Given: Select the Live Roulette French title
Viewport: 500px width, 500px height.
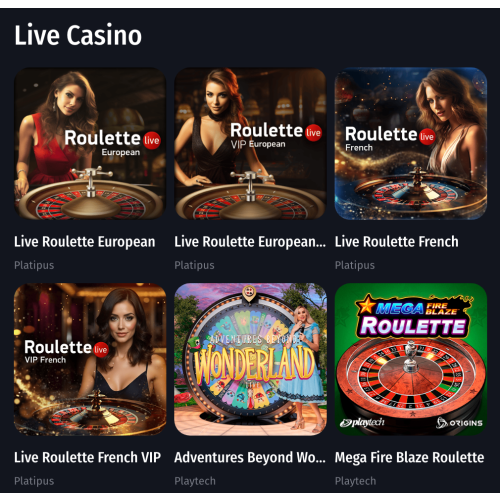Looking at the screenshot, I should pyautogui.click(x=397, y=242).
